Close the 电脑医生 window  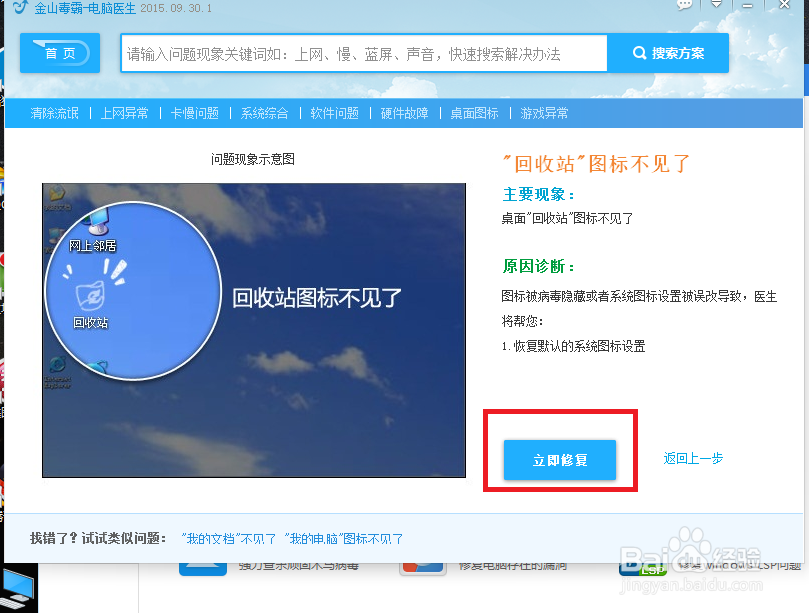(x=784, y=5)
